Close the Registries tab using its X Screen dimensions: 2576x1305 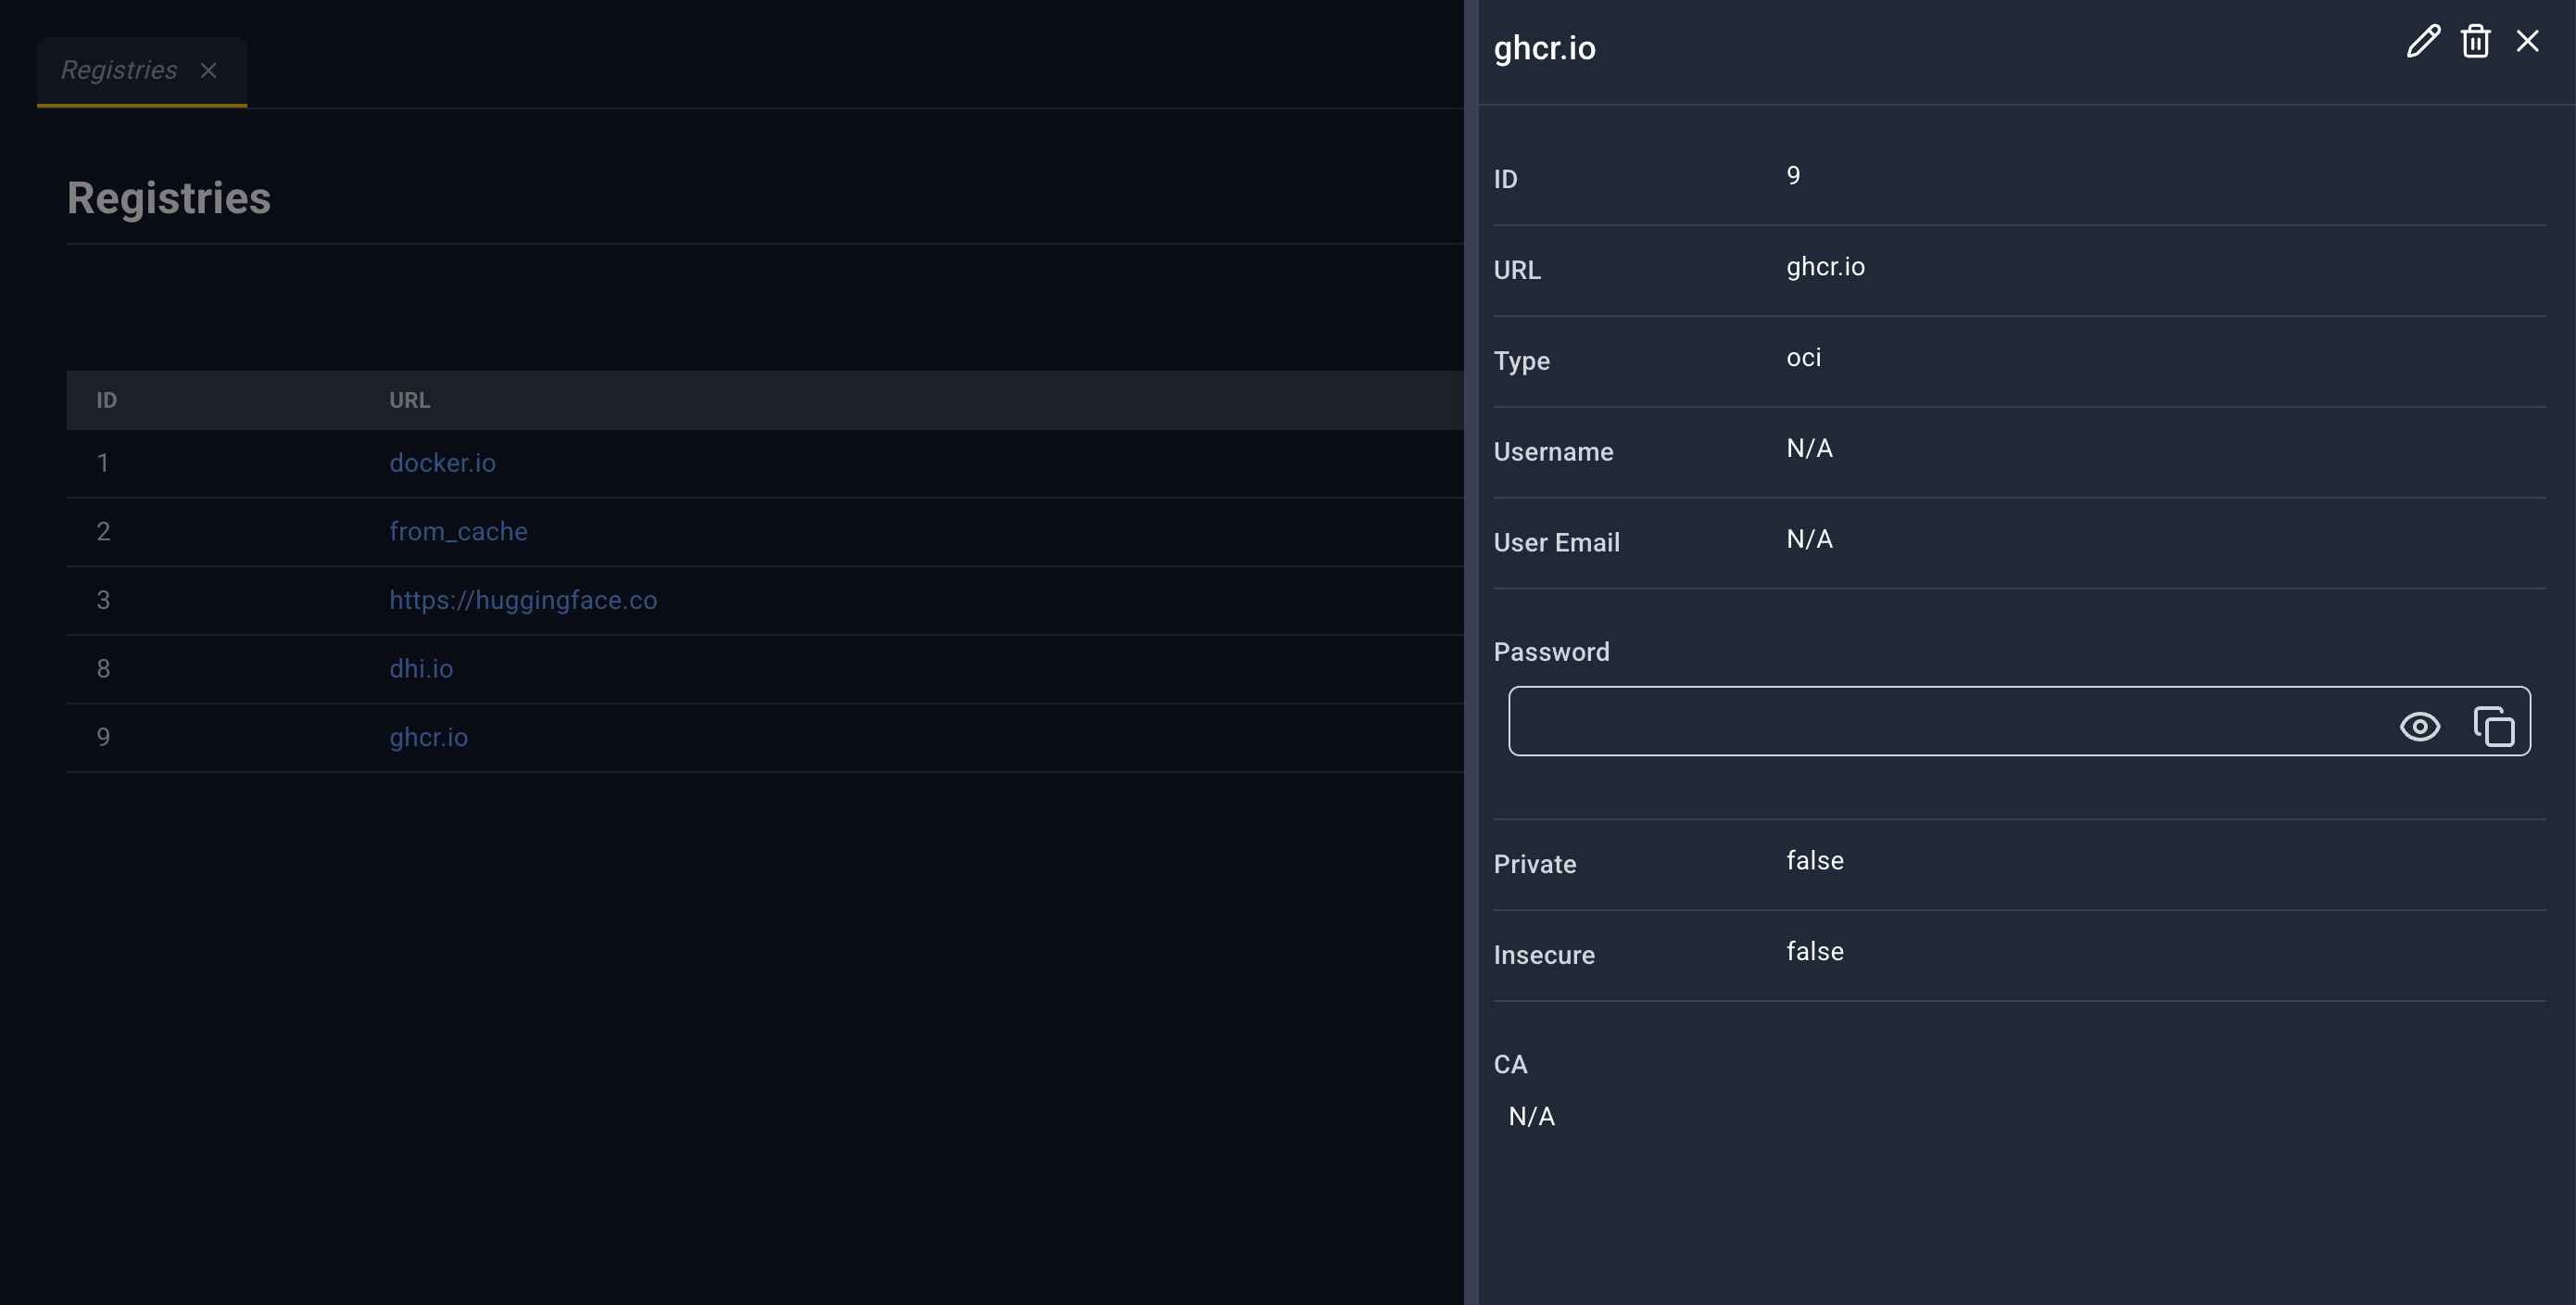click(x=208, y=70)
